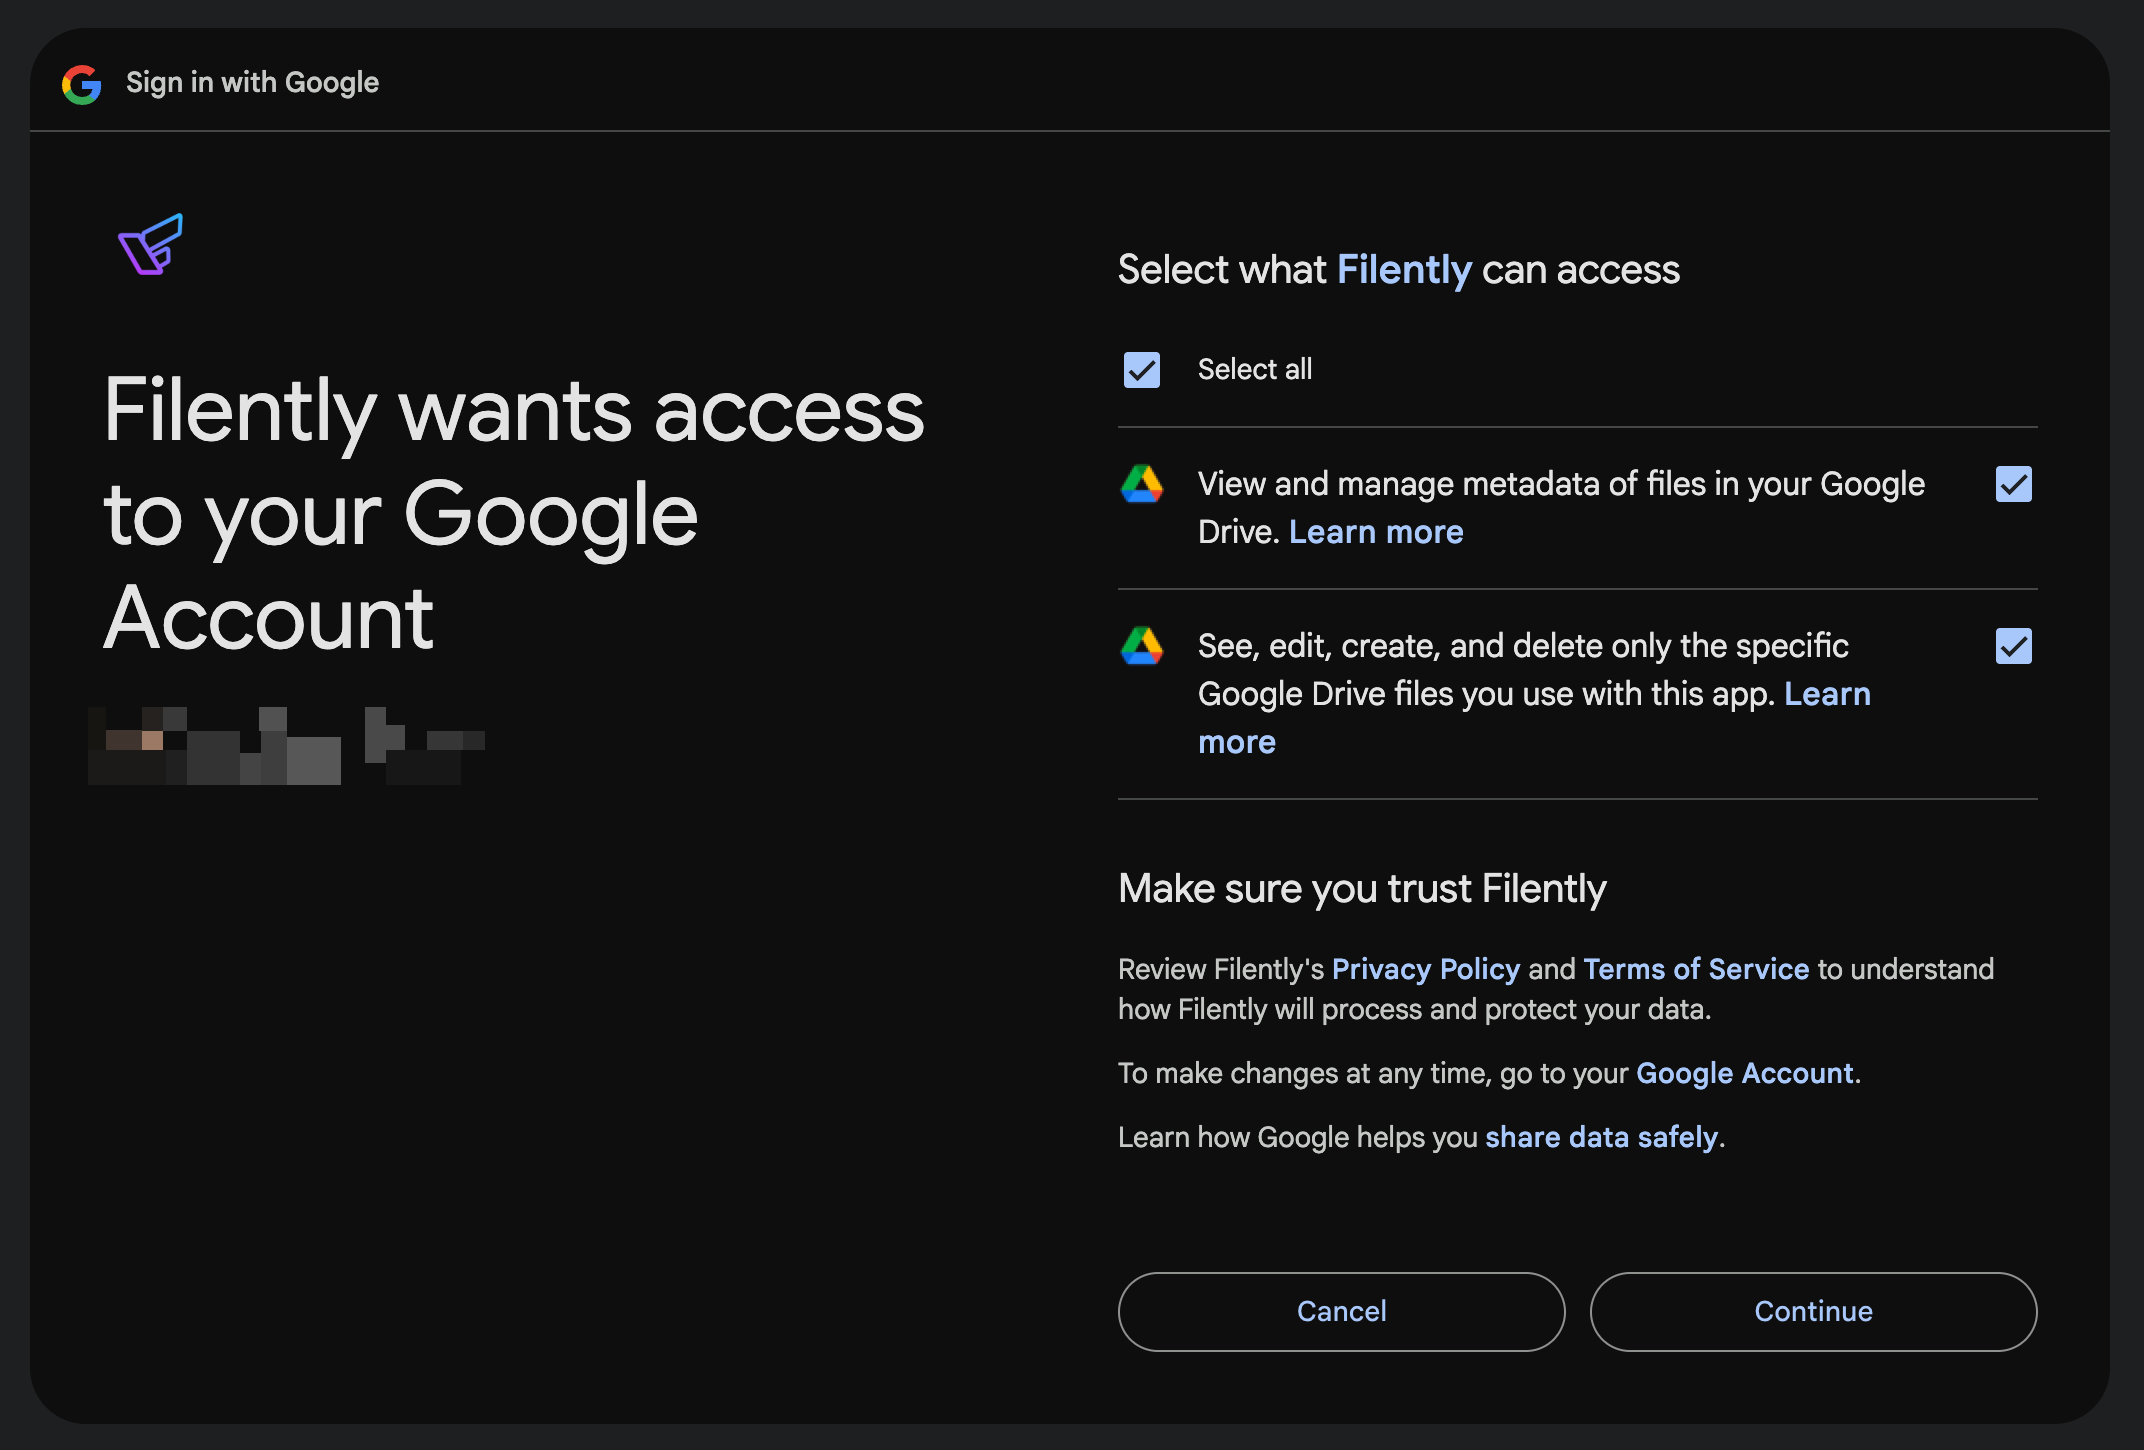Toggle the Select all checkbox
The image size is (2144, 1450).
1141,370
